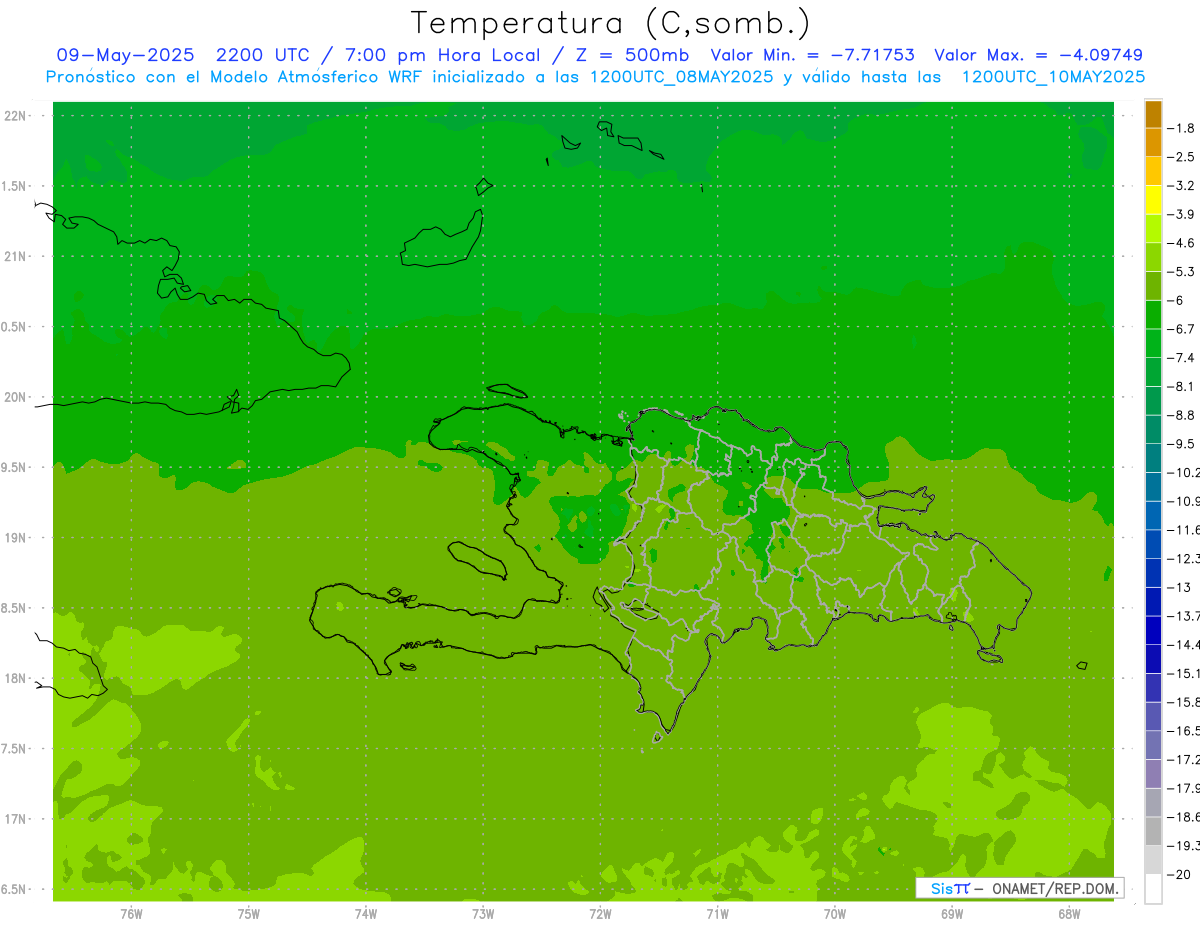Screen dimensions: 1200x927
Task: Pick the brown-orange swatch above -1.8
Action: coord(1153,114)
